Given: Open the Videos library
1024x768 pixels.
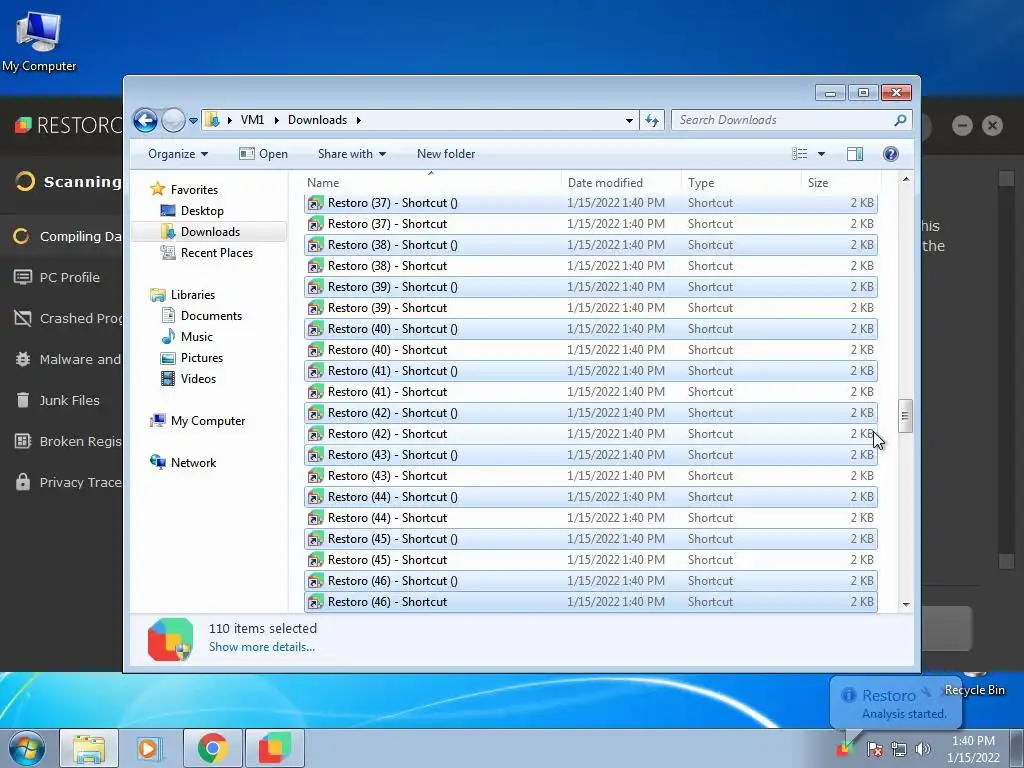Looking at the screenshot, I should click(x=198, y=379).
